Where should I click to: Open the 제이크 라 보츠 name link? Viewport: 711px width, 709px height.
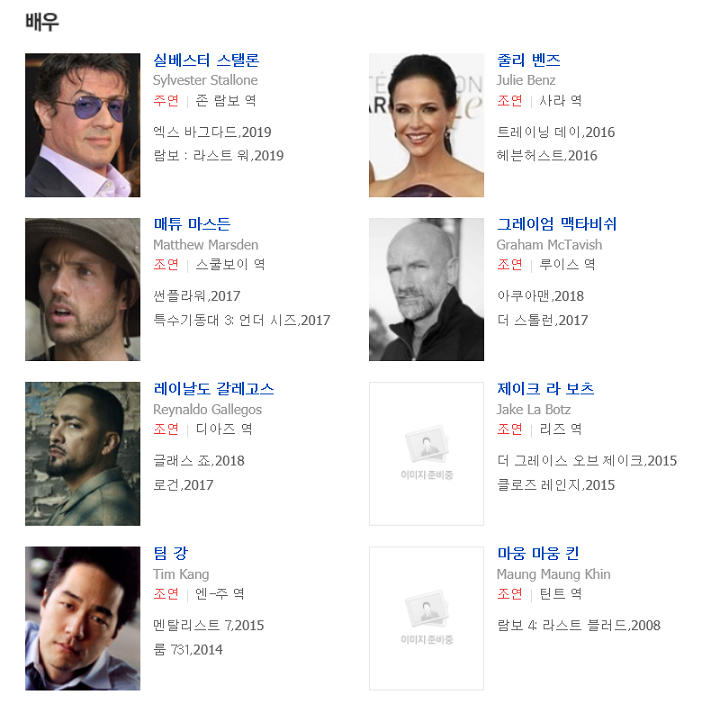point(545,388)
